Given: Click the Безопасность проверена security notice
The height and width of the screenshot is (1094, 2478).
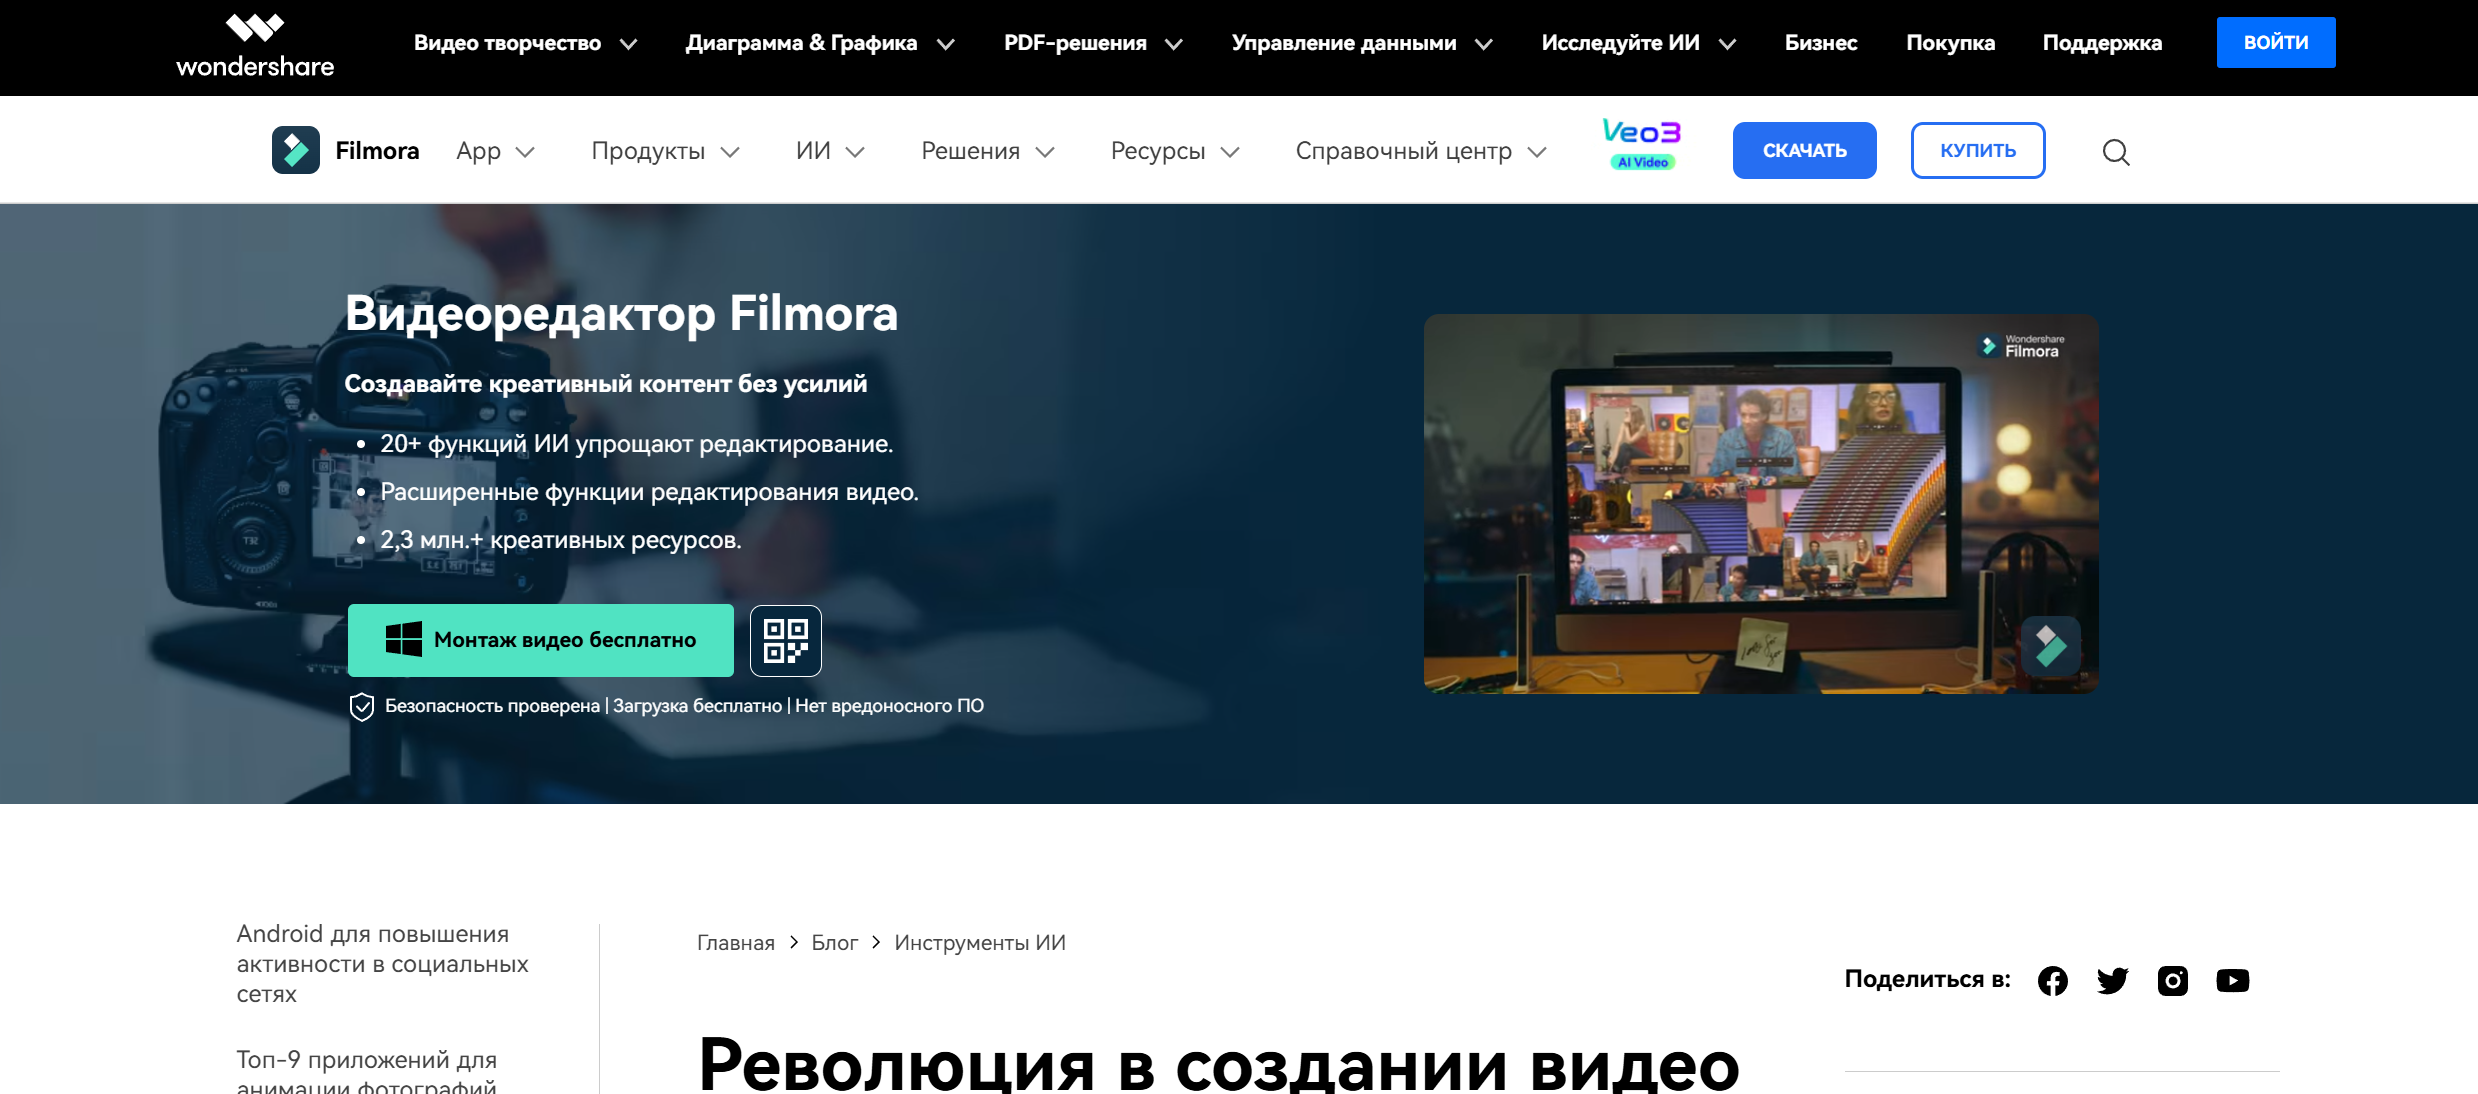Looking at the screenshot, I should [666, 707].
